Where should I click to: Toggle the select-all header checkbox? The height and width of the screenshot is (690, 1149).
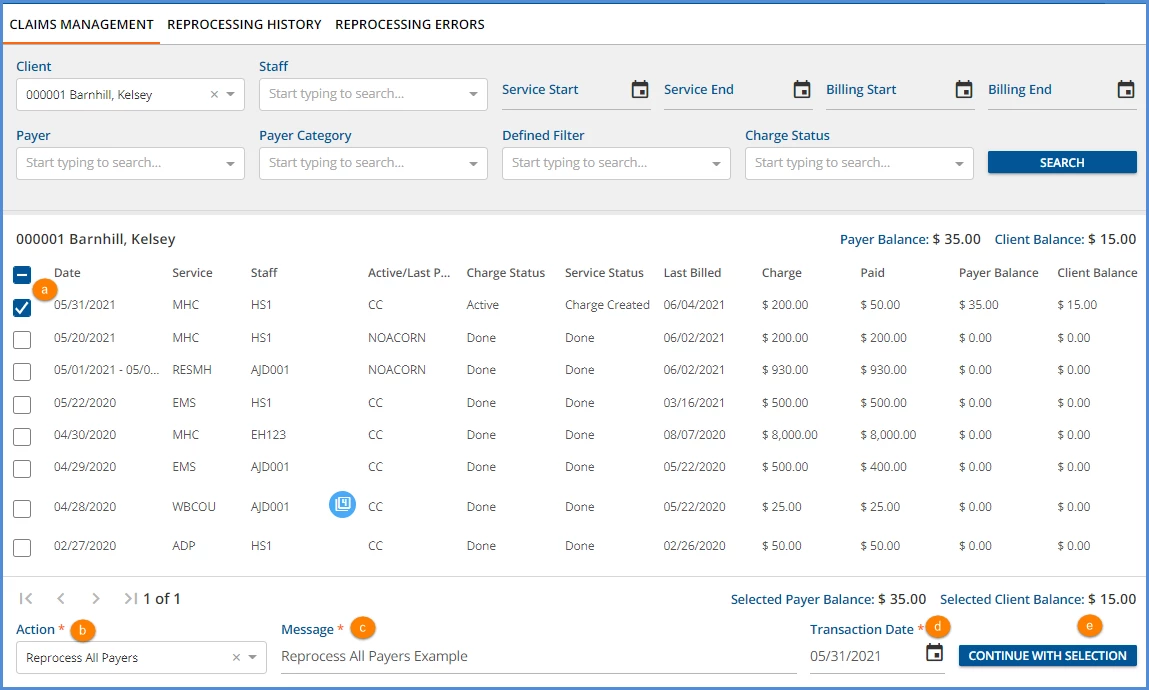point(22,275)
